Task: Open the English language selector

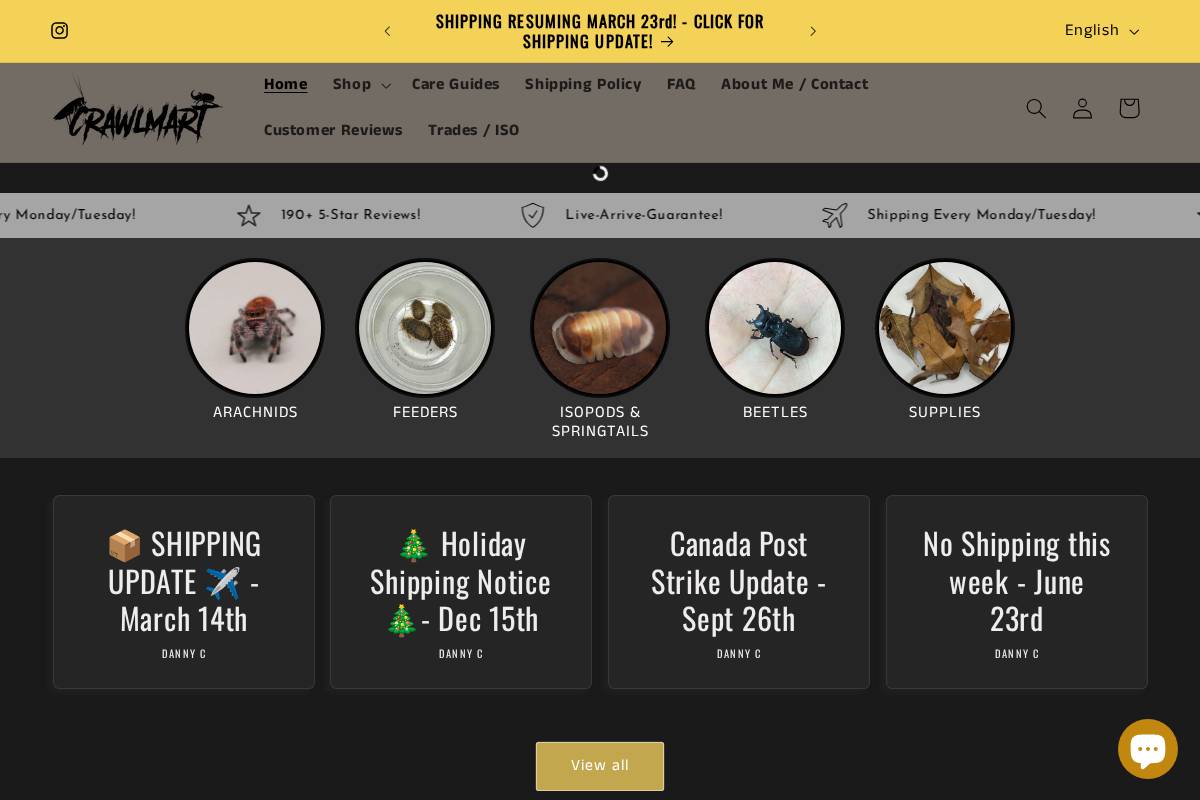Action: 1101,31
